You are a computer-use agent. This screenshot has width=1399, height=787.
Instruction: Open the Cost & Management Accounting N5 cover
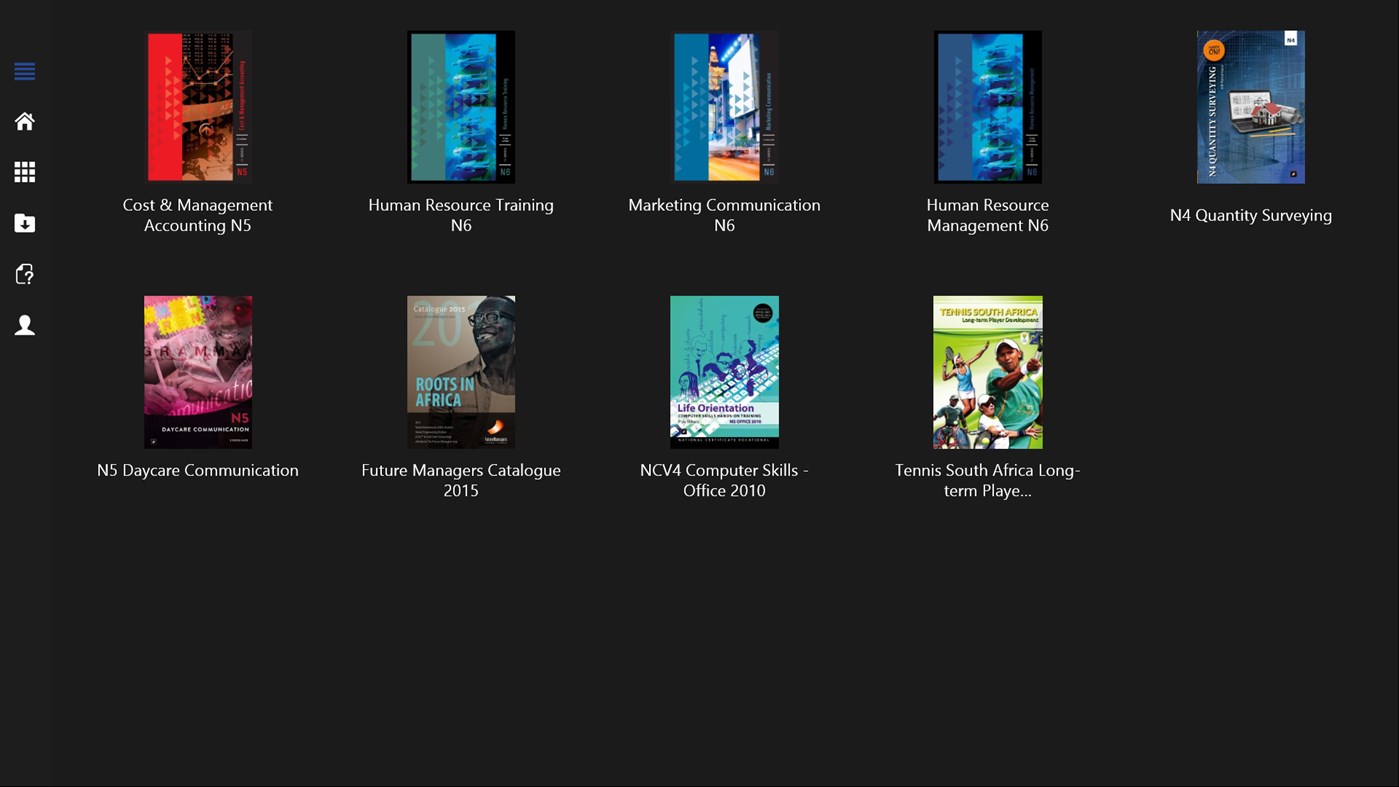[x=198, y=106]
